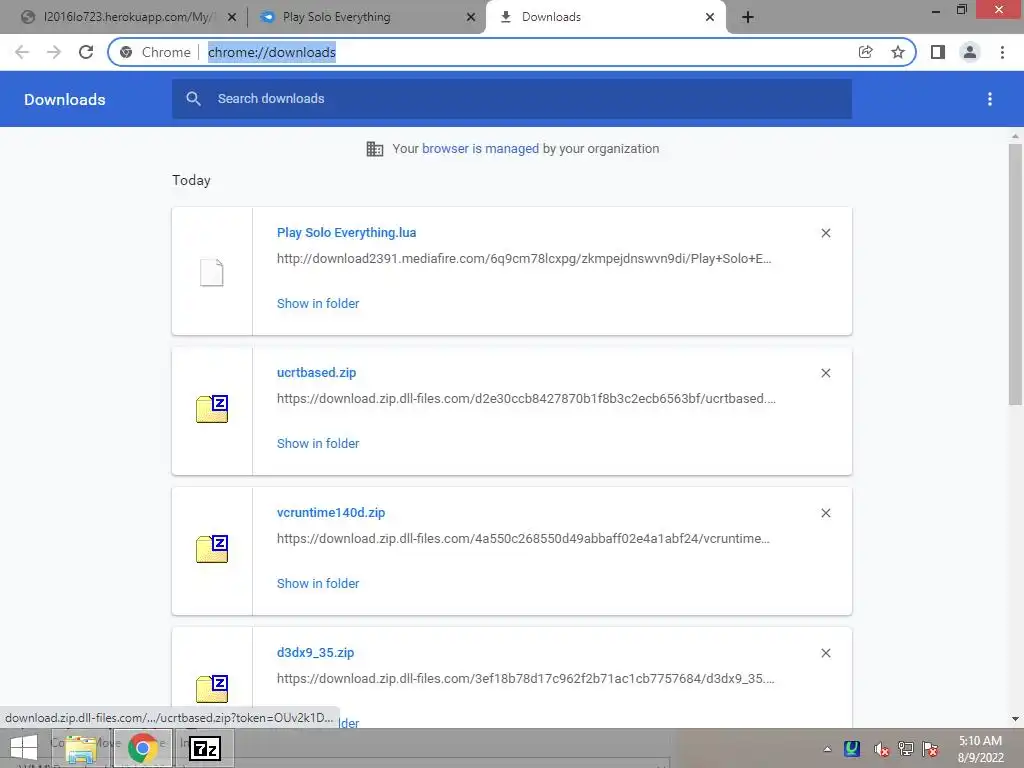Close the Play Solo Everything tab
The image size is (1024, 768).
pos(471,17)
